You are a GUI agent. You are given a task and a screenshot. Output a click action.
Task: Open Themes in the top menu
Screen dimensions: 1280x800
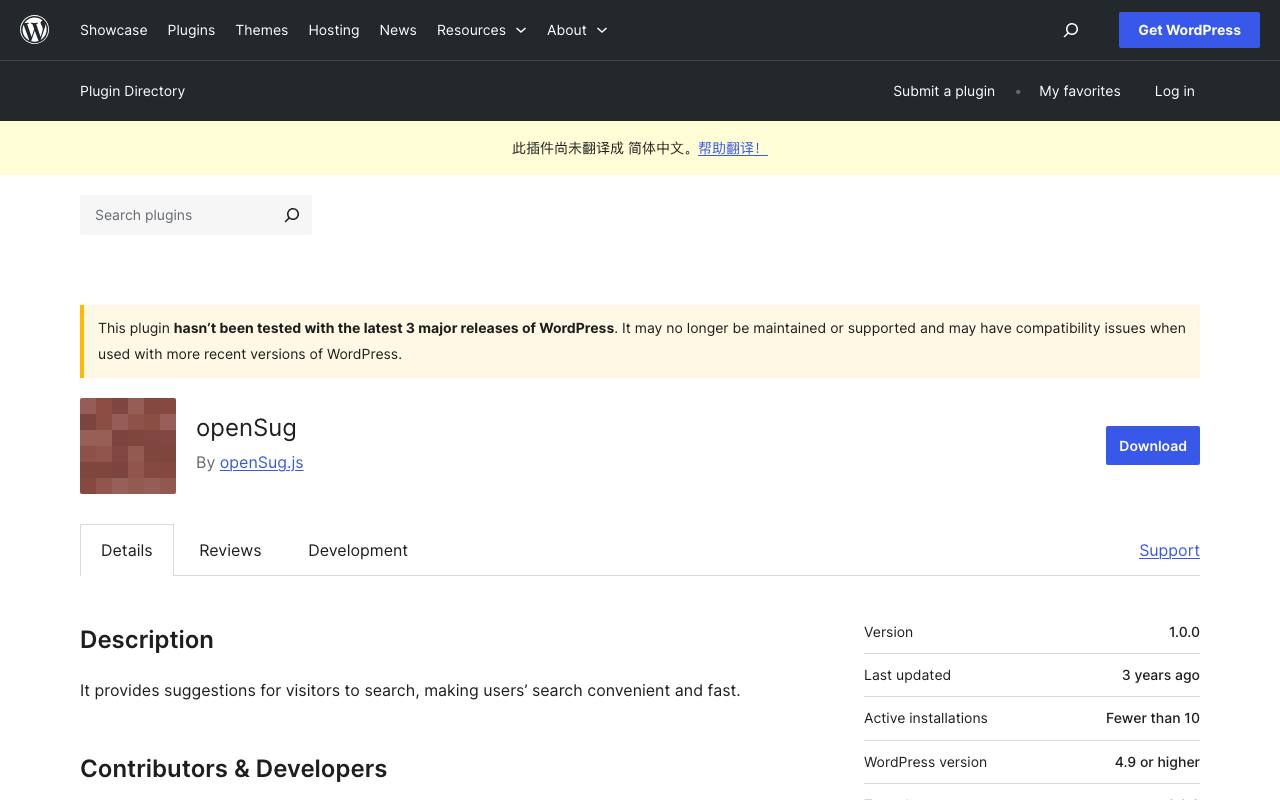click(x=262, y=30)
